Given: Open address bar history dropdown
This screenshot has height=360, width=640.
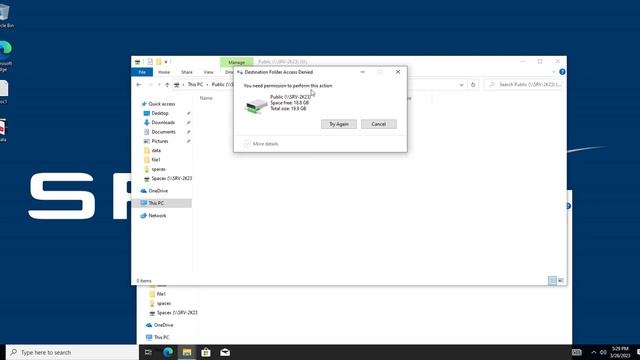Looking at the screenshot, I should point(461,84).
